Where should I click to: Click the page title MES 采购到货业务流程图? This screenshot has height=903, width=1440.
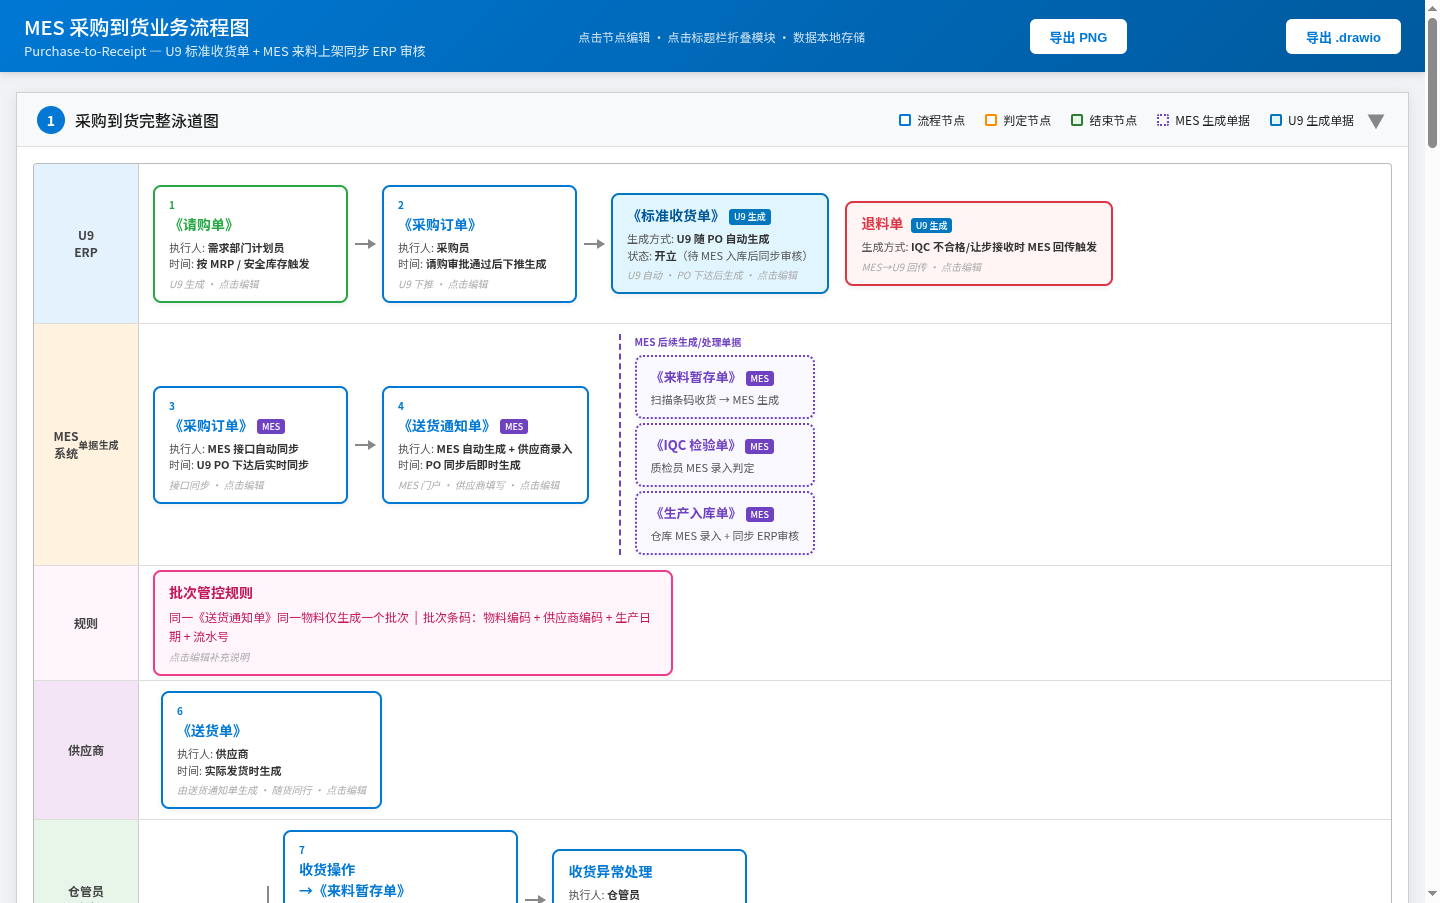tap(137, 28)
